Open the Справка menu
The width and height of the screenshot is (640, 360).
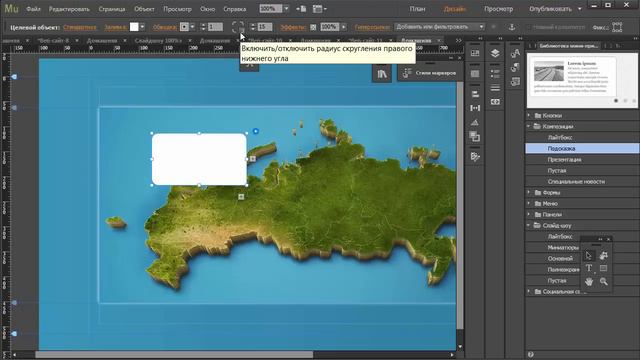click(x=235, y=9)
